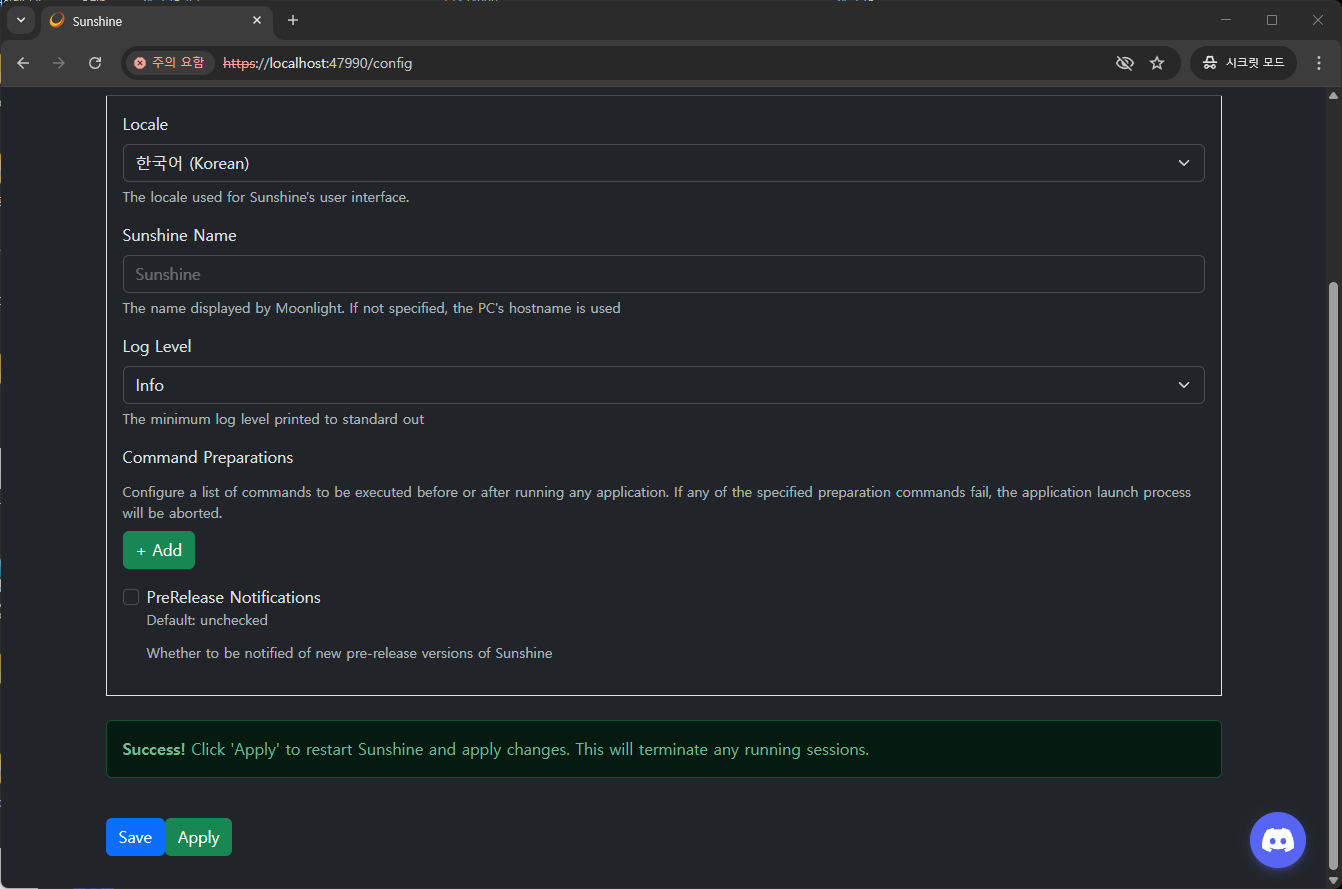Click the browser back arrow
This screenshot has width=1342, height=889.
click(23, 63)
